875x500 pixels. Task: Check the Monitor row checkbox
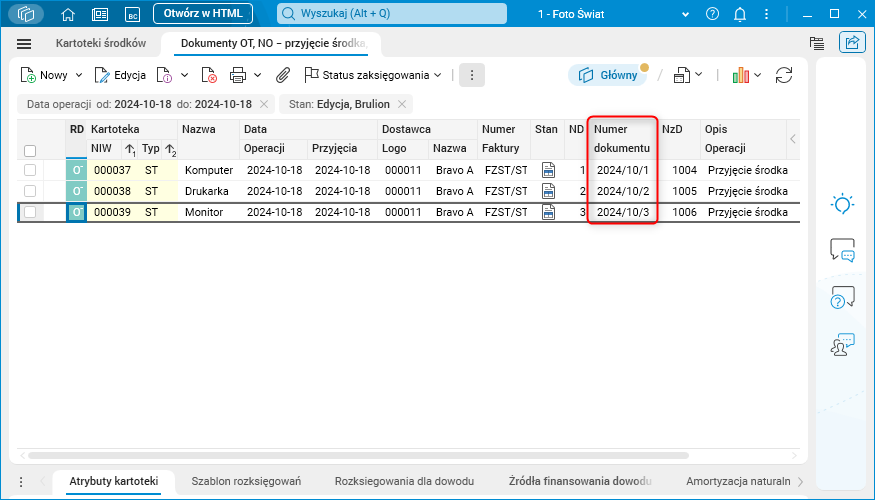pyautogui.click(x=30, y=212)
